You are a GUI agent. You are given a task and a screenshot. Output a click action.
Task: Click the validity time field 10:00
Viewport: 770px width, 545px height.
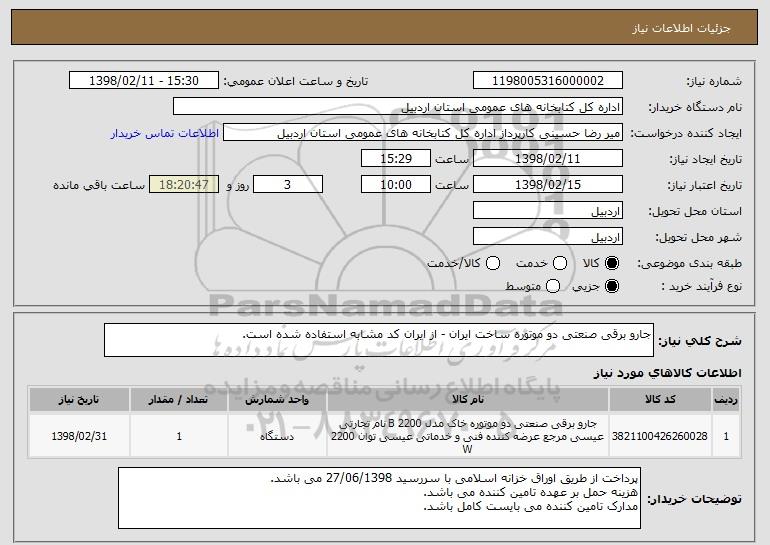396,185
